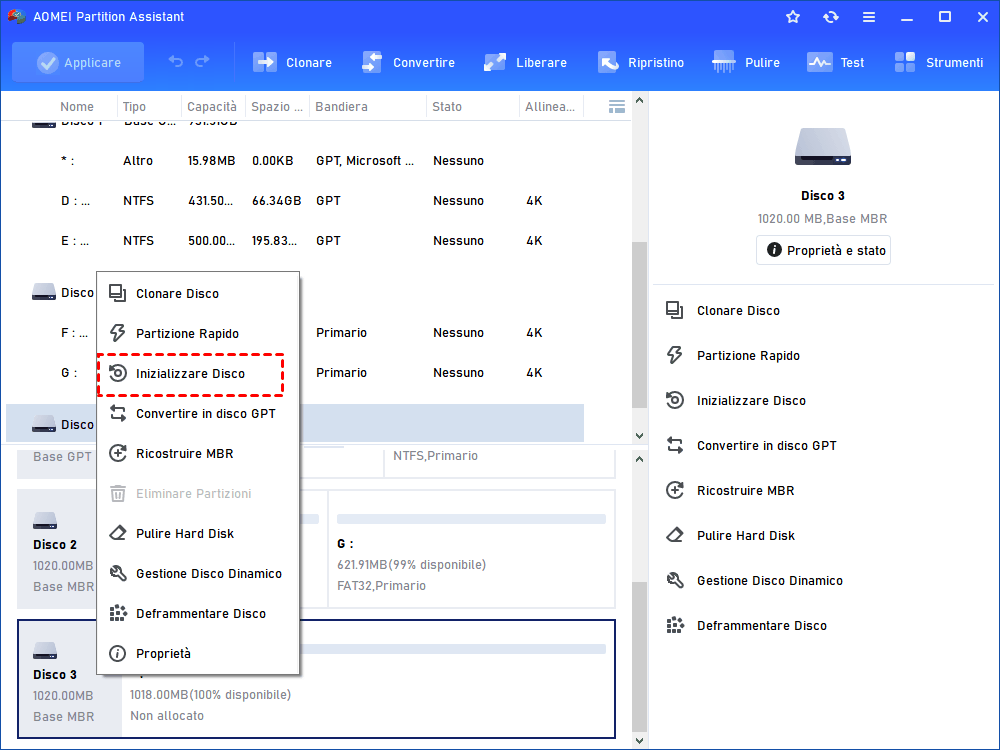Click the Convertire GPT arrows icon in right panel
The height and width of the screenshot is (750, 1000).
click(675, 445)
